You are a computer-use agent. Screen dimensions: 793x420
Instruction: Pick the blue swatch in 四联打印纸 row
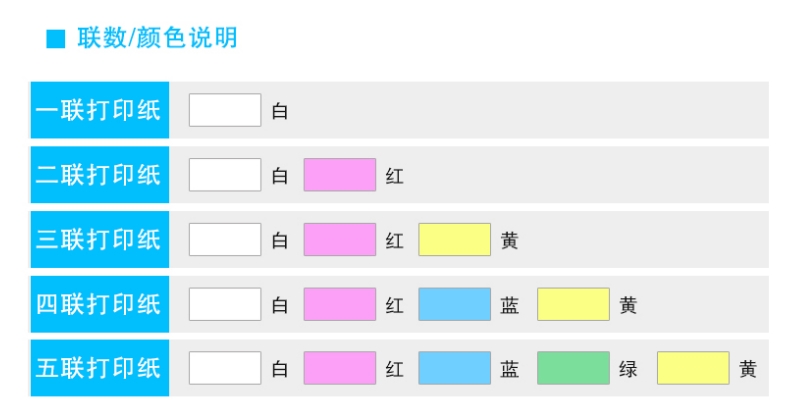coord(454,304)
